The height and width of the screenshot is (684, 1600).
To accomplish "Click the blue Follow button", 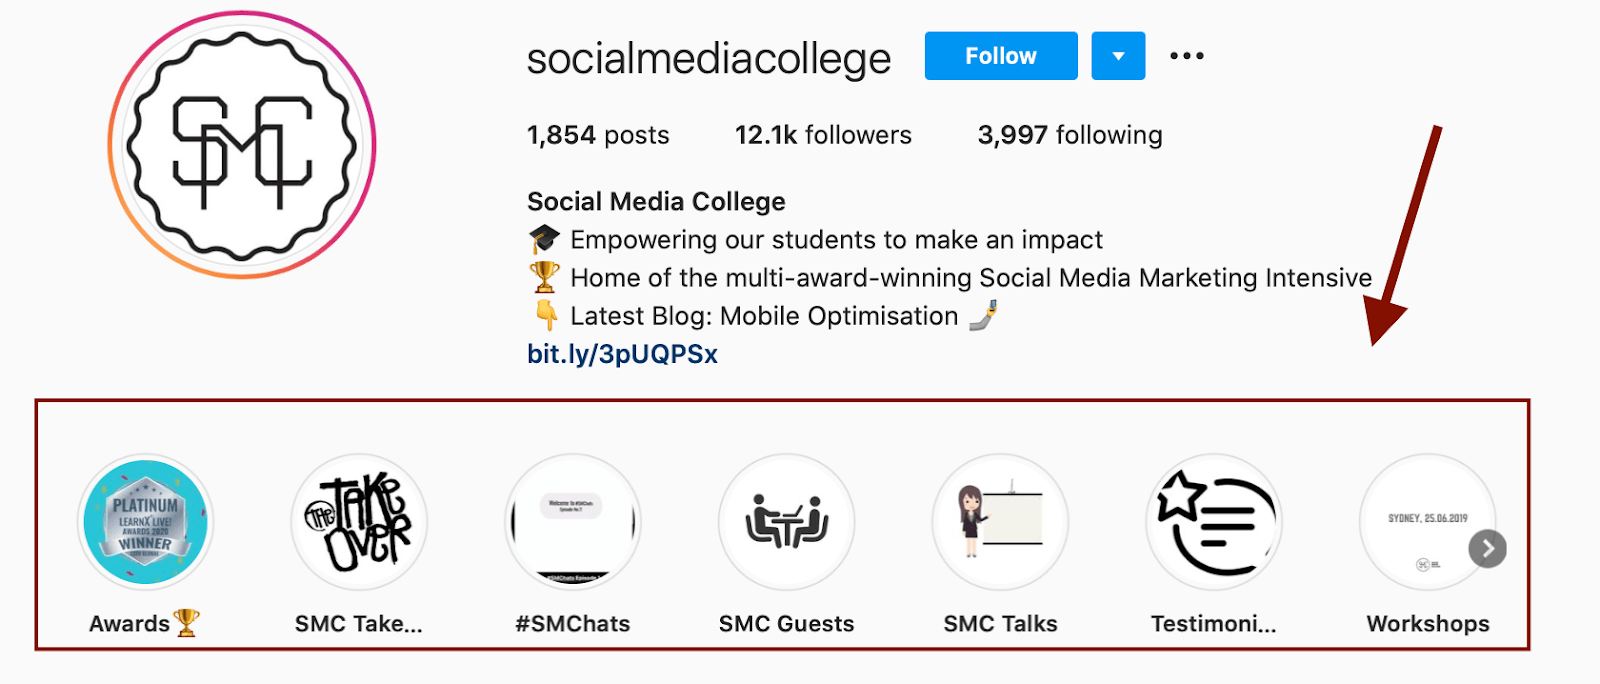I will point(1001,56).
